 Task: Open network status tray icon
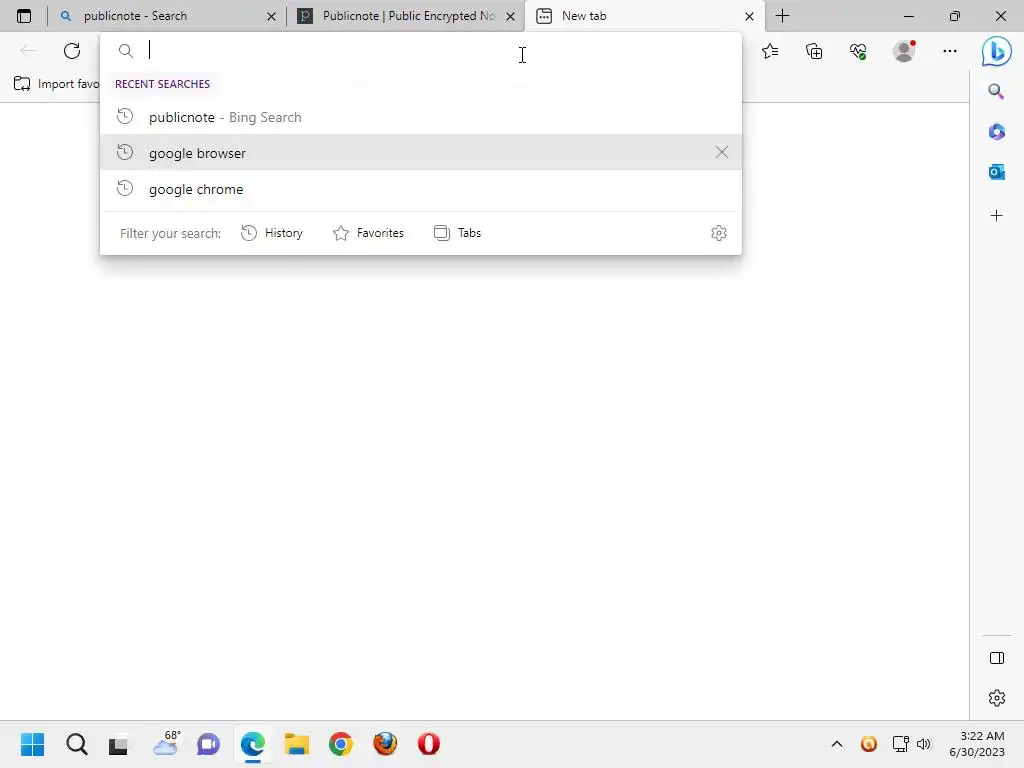pyautogui.click(x=901, y=744)
